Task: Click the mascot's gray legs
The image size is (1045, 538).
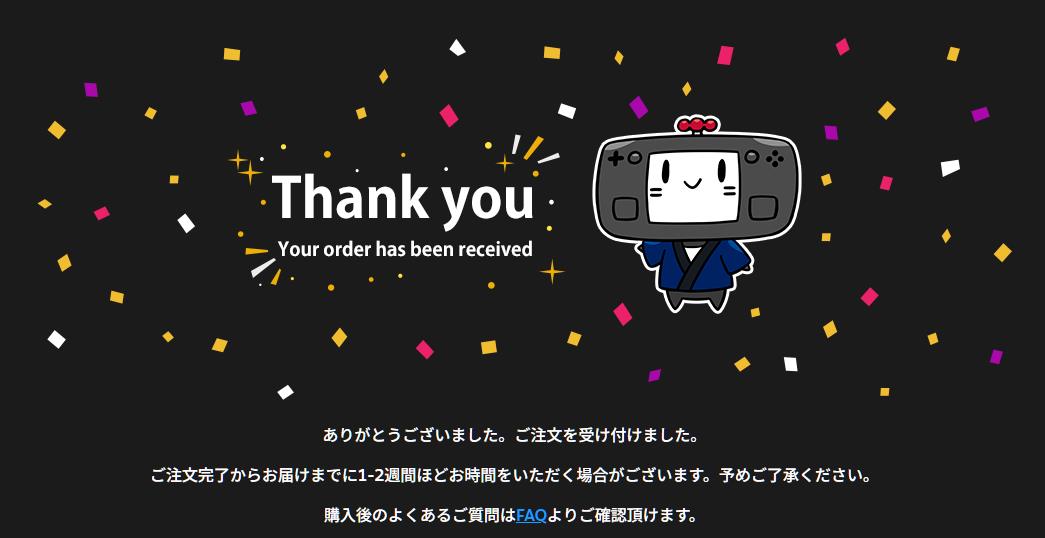Action: [695, 299]
